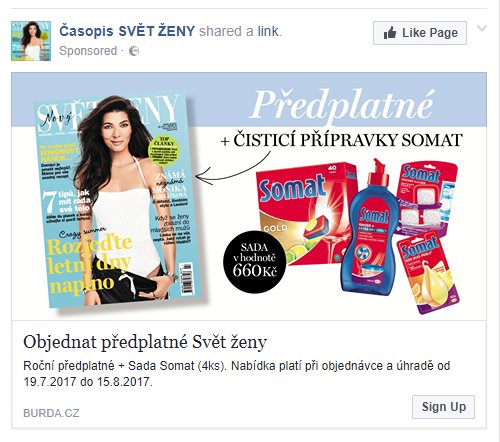Click the Sponsored label
The image size is (500, 442).
88,51
